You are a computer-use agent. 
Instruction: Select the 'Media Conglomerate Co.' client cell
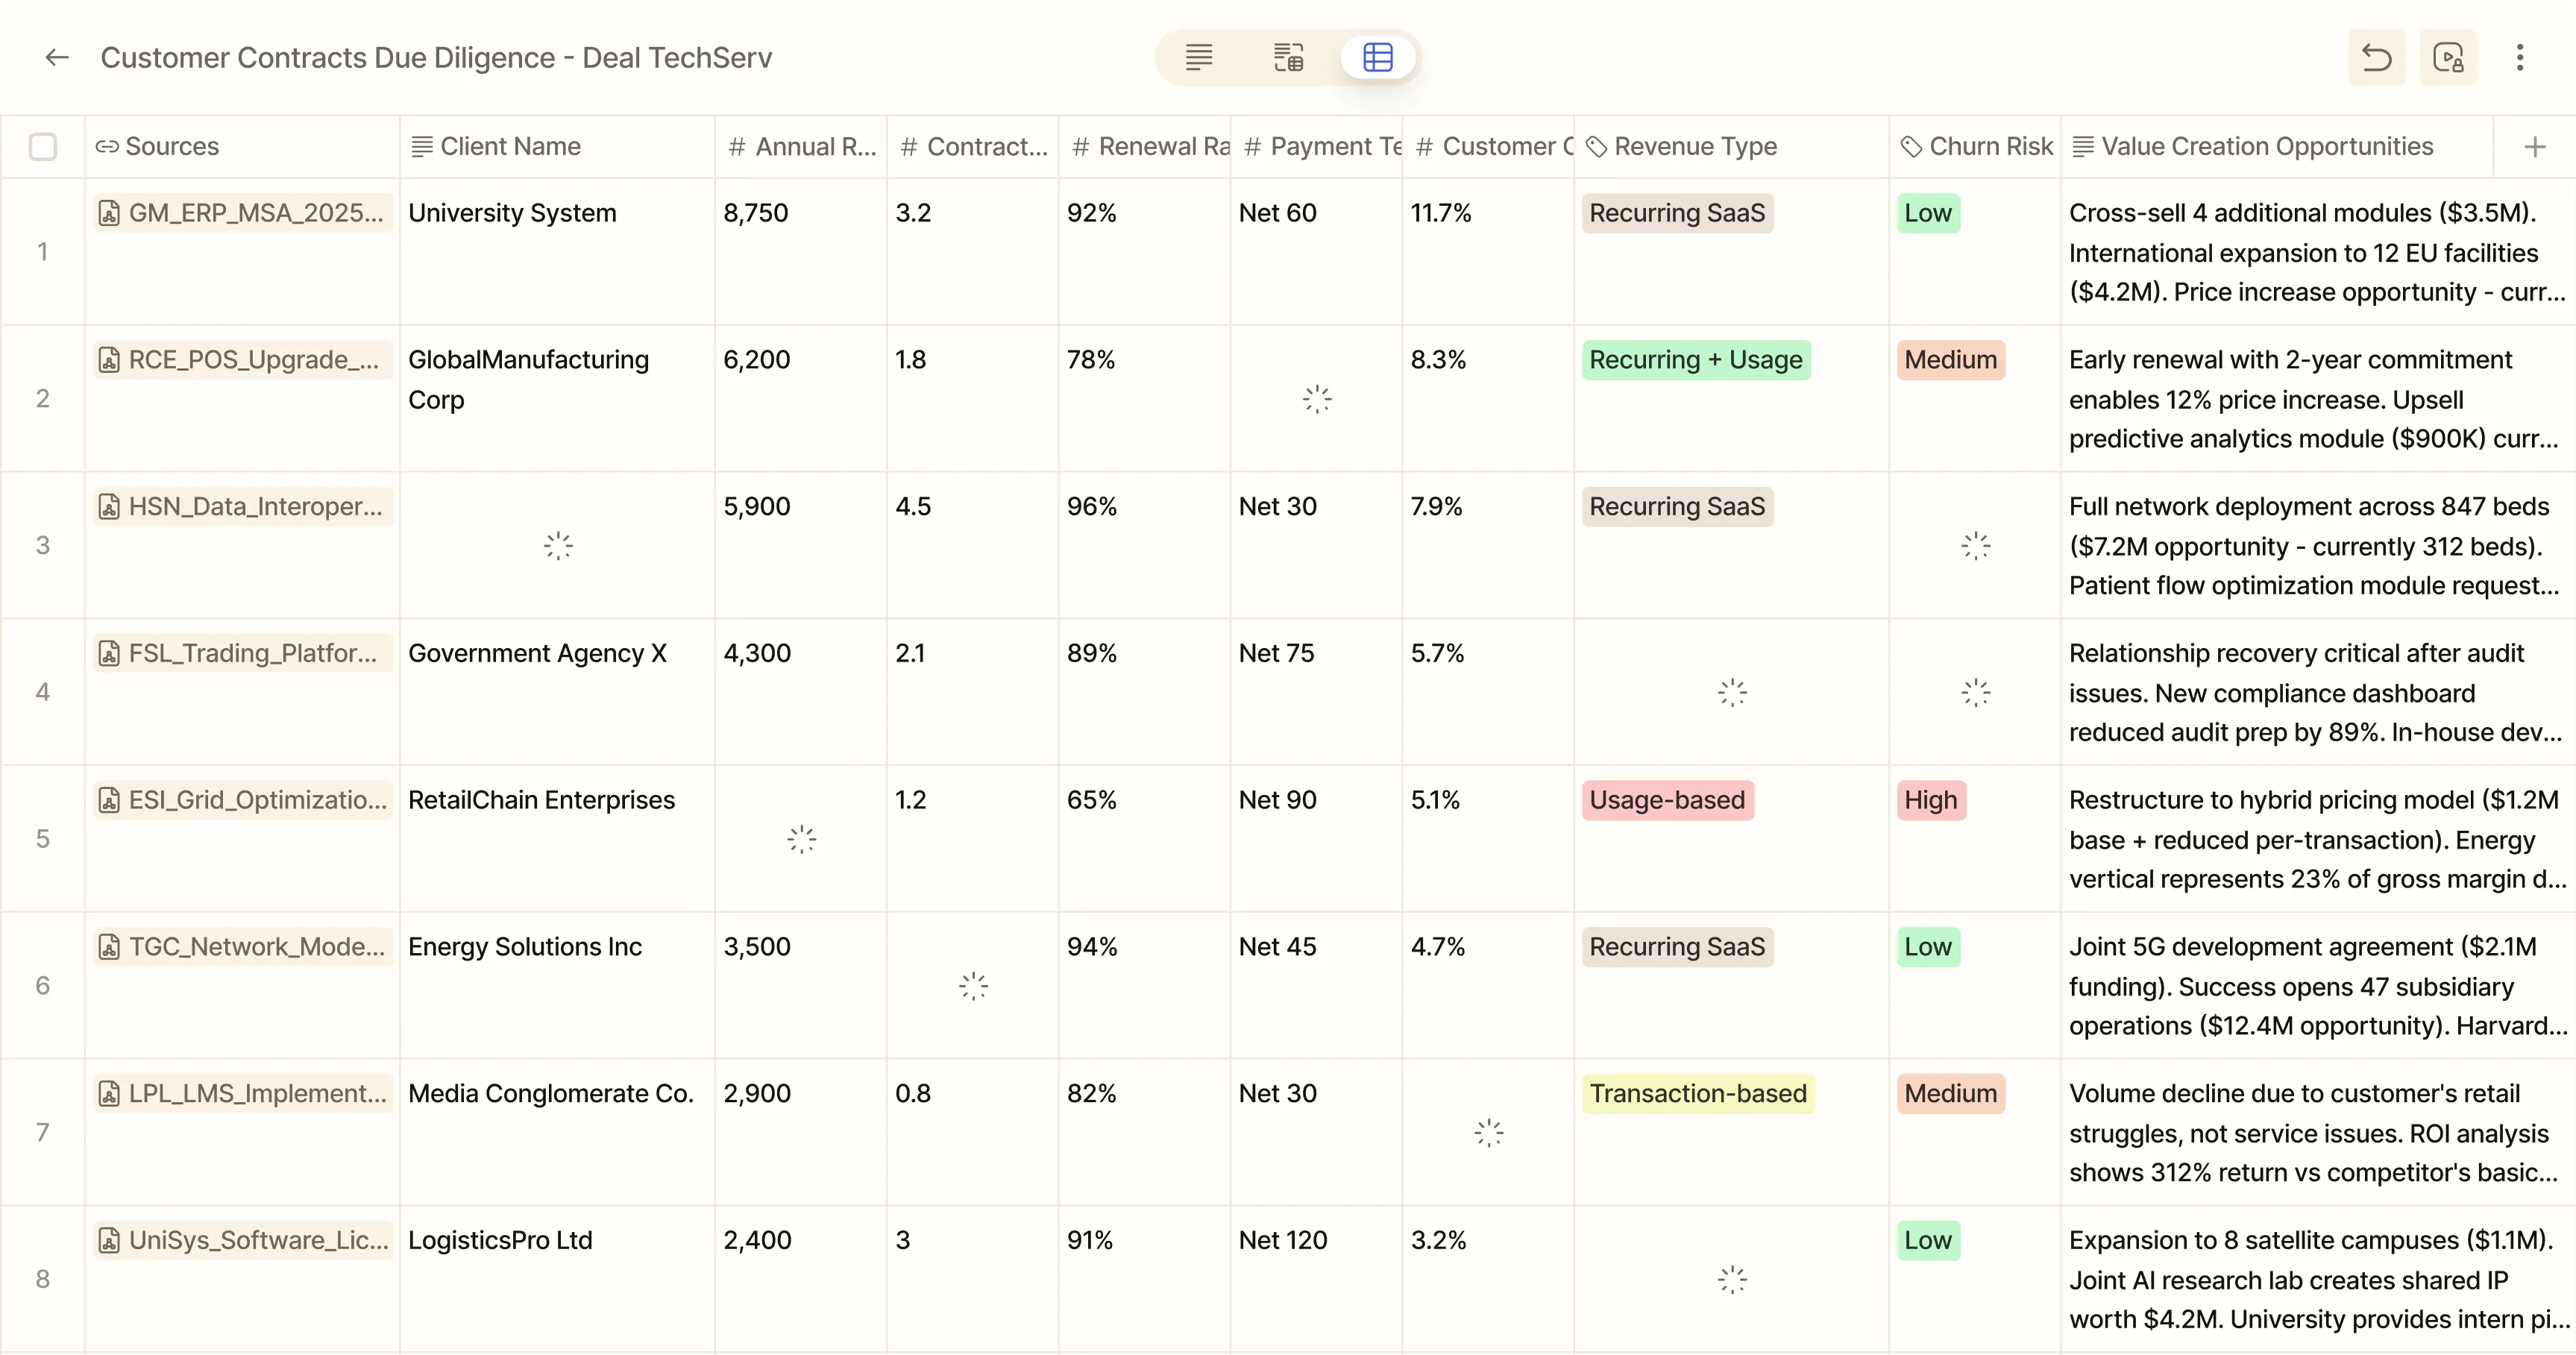tap(557, 1132)
